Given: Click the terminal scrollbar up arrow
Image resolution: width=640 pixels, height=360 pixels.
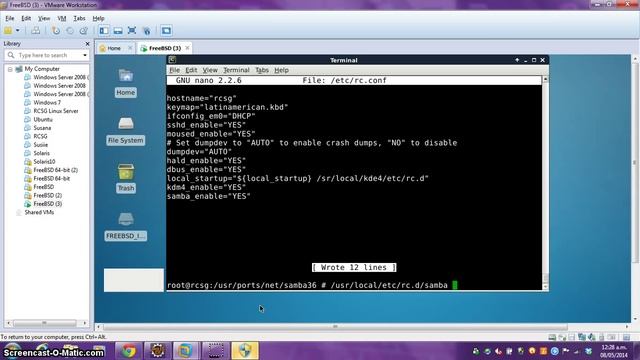Looking at the screenshot, I should pos(545,79).
